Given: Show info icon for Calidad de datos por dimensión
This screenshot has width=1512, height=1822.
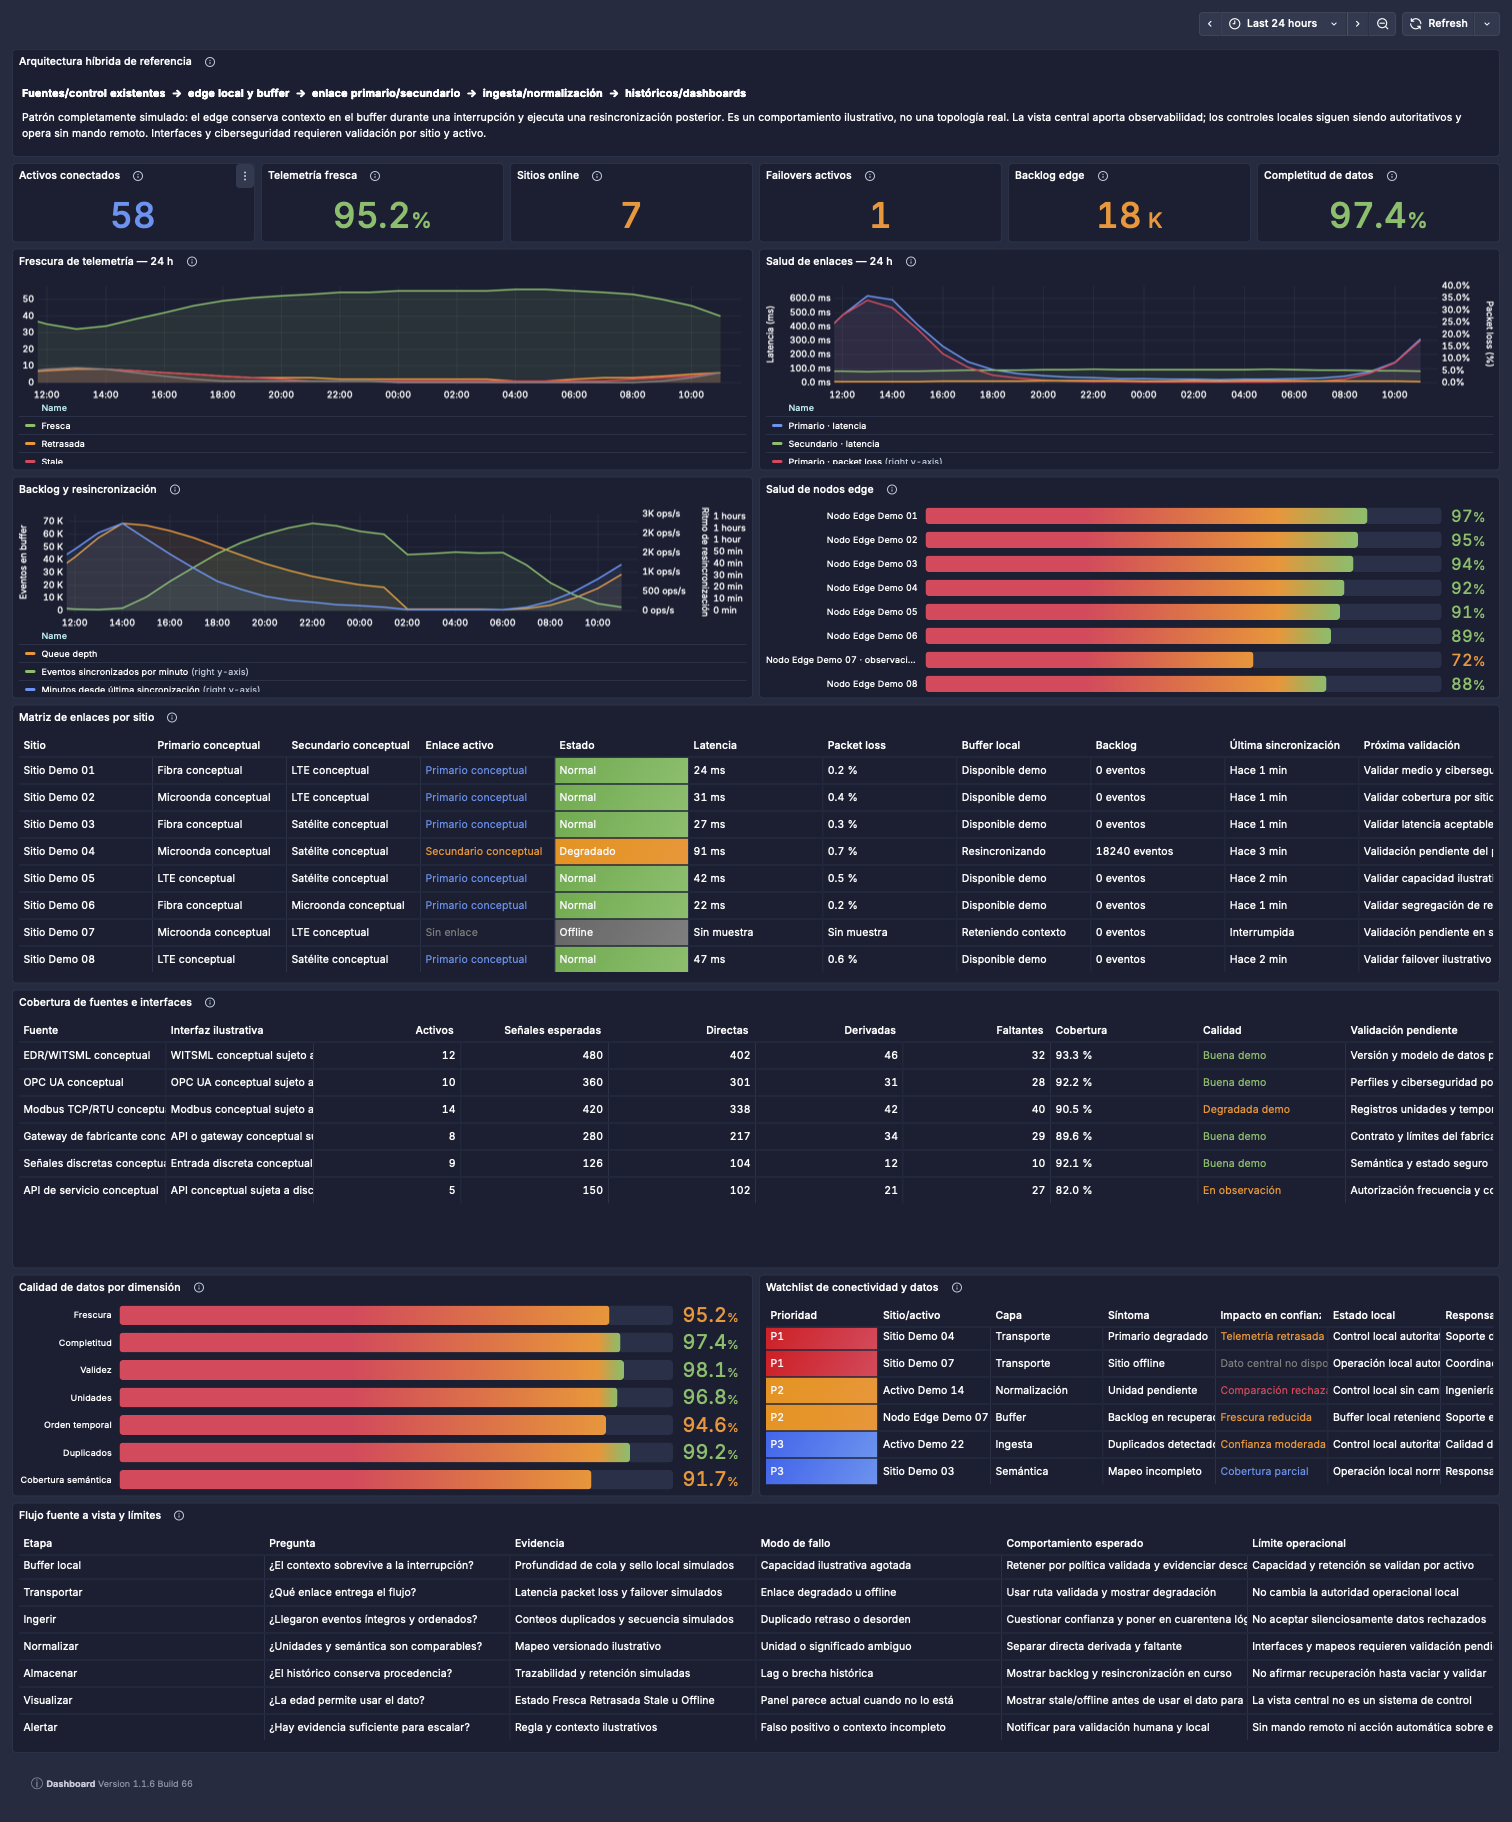Looking at the screenshot, I should (x=199, y=1288).
